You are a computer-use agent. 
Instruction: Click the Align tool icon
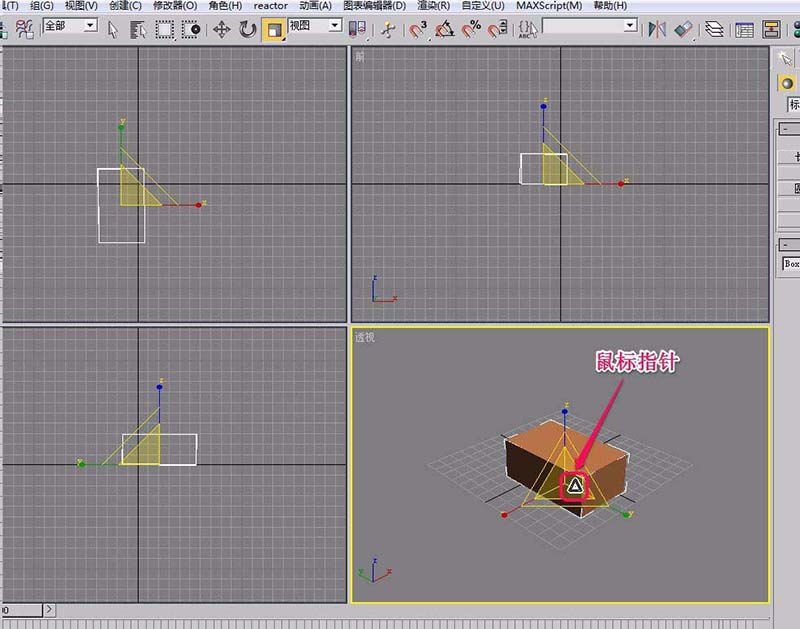point(683,29)
